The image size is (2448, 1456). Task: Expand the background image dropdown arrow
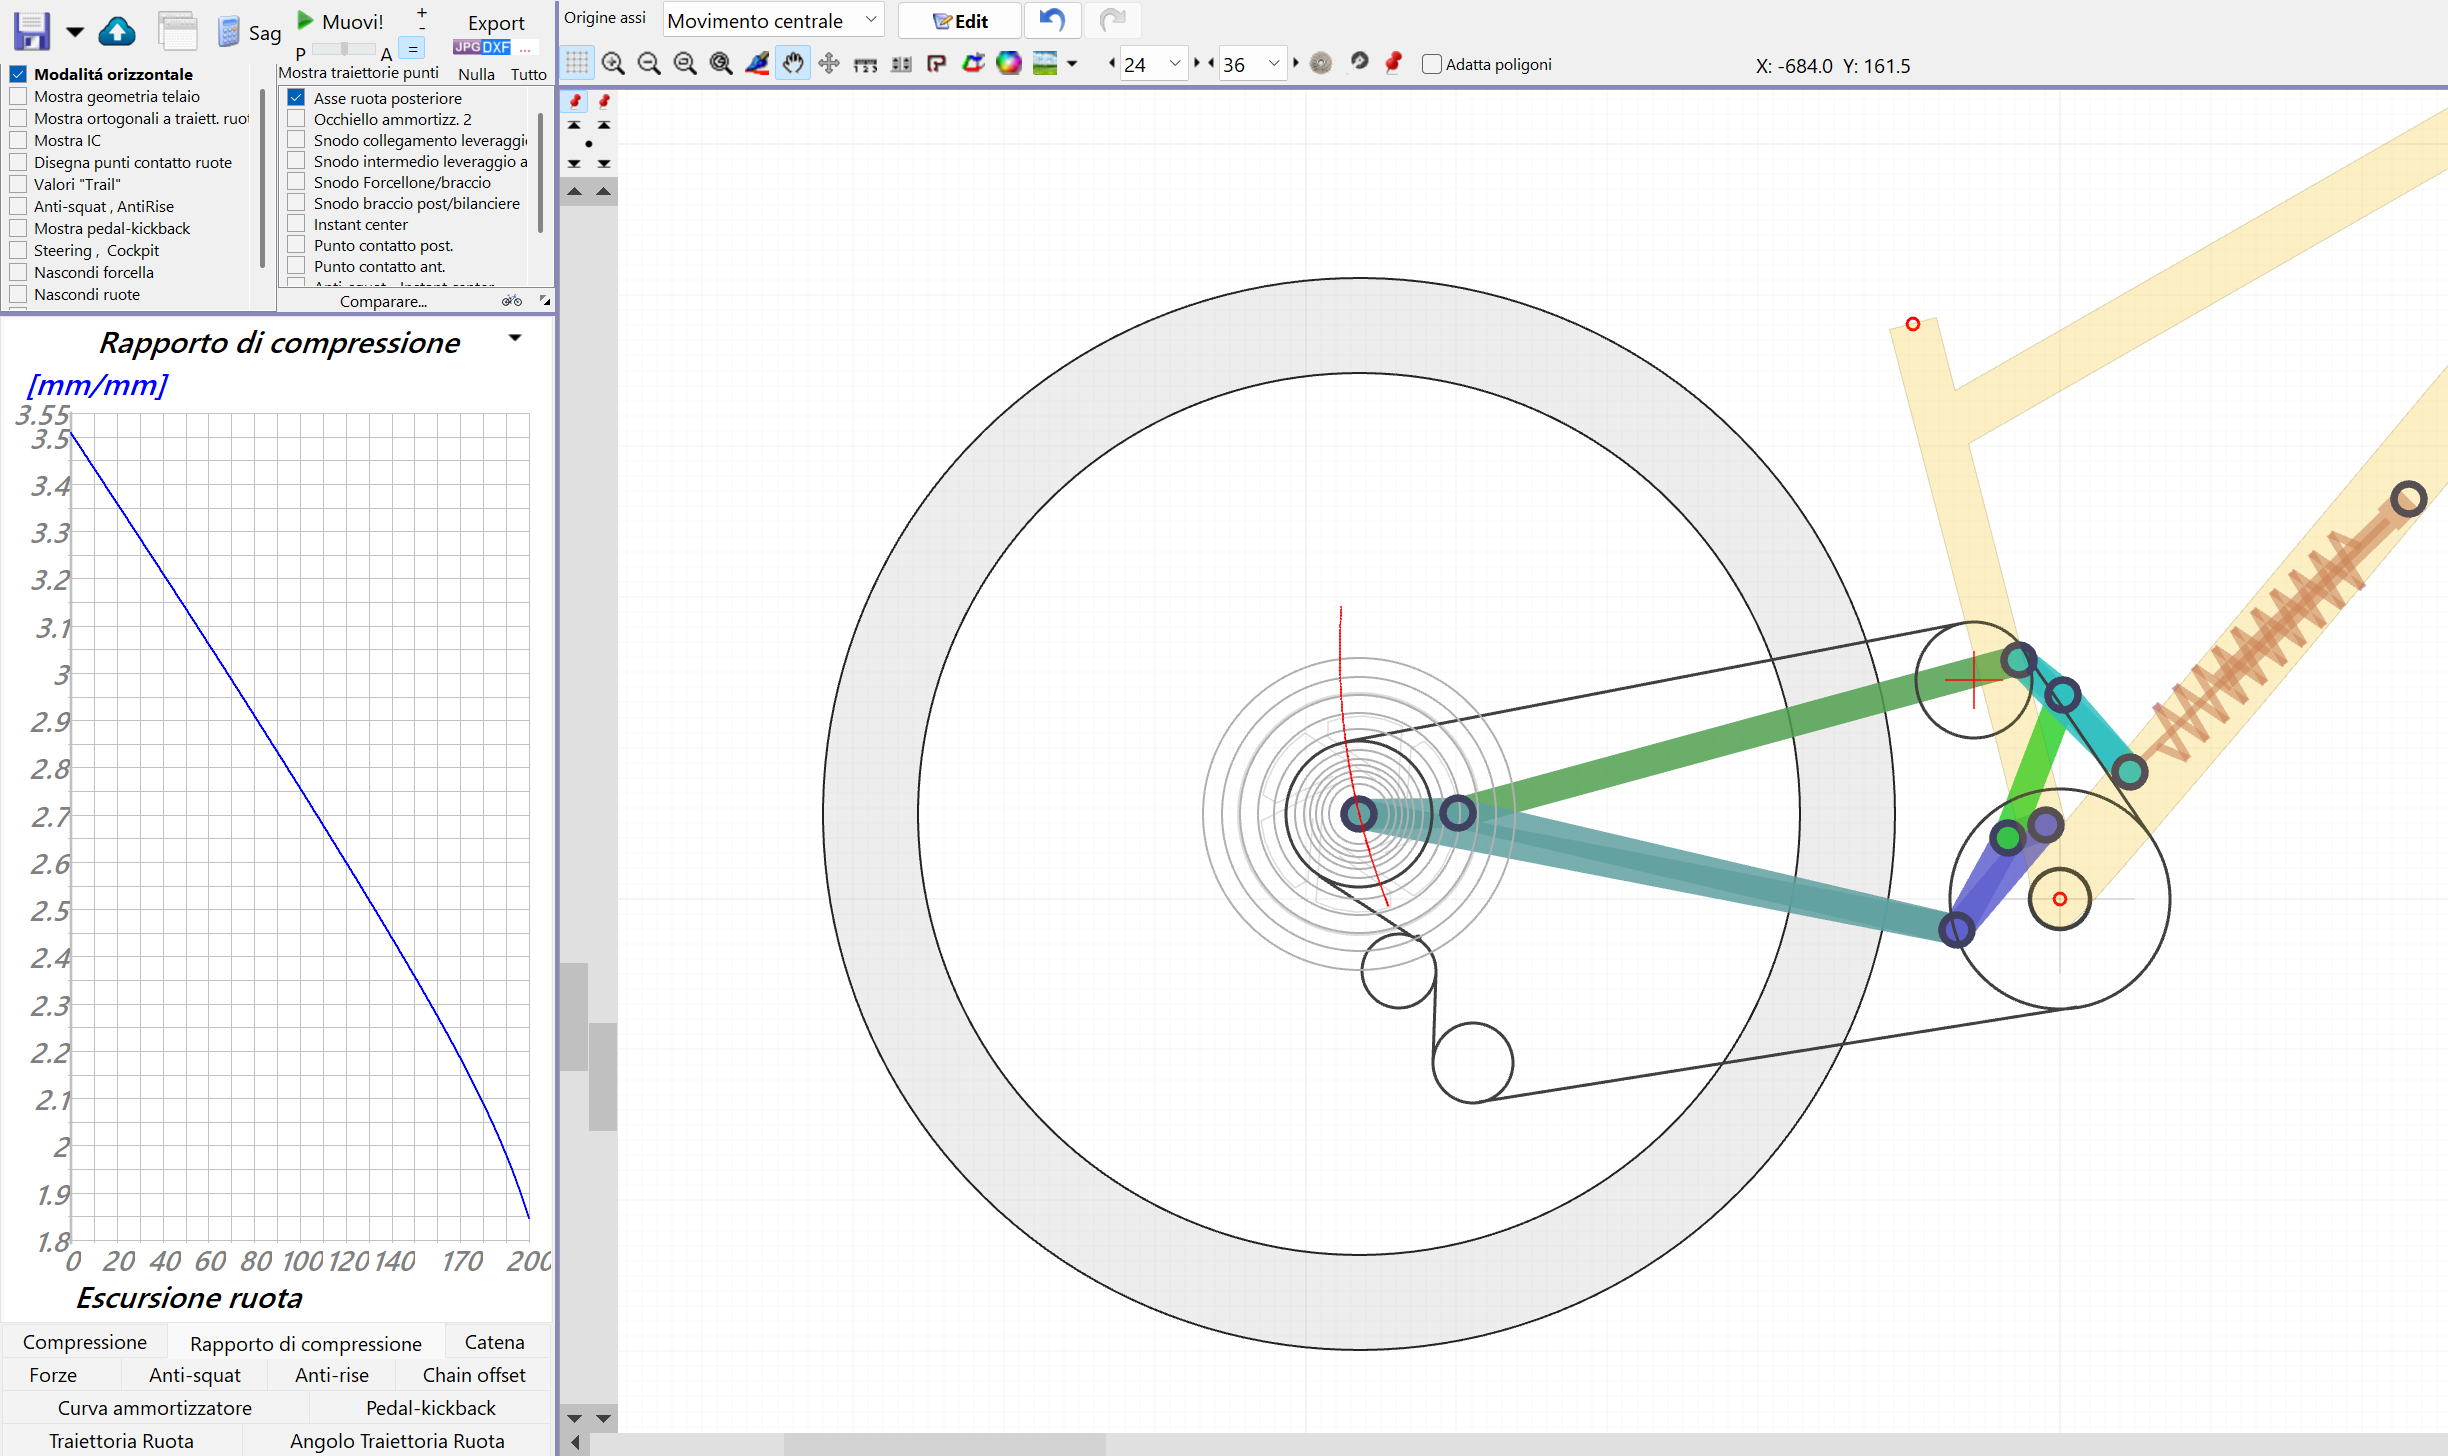tap(1072, 64)
